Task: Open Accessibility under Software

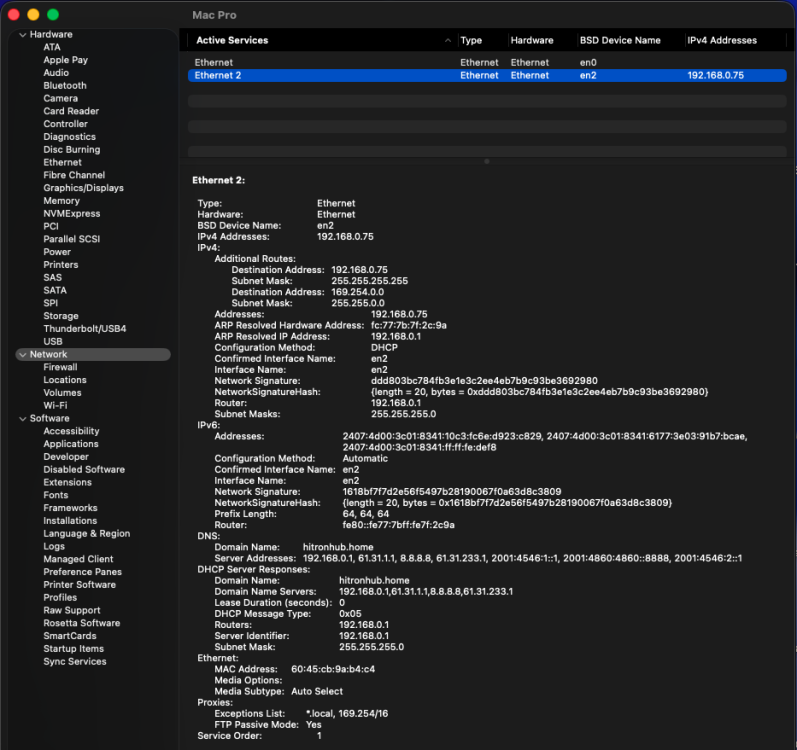Action: point(71,431)
